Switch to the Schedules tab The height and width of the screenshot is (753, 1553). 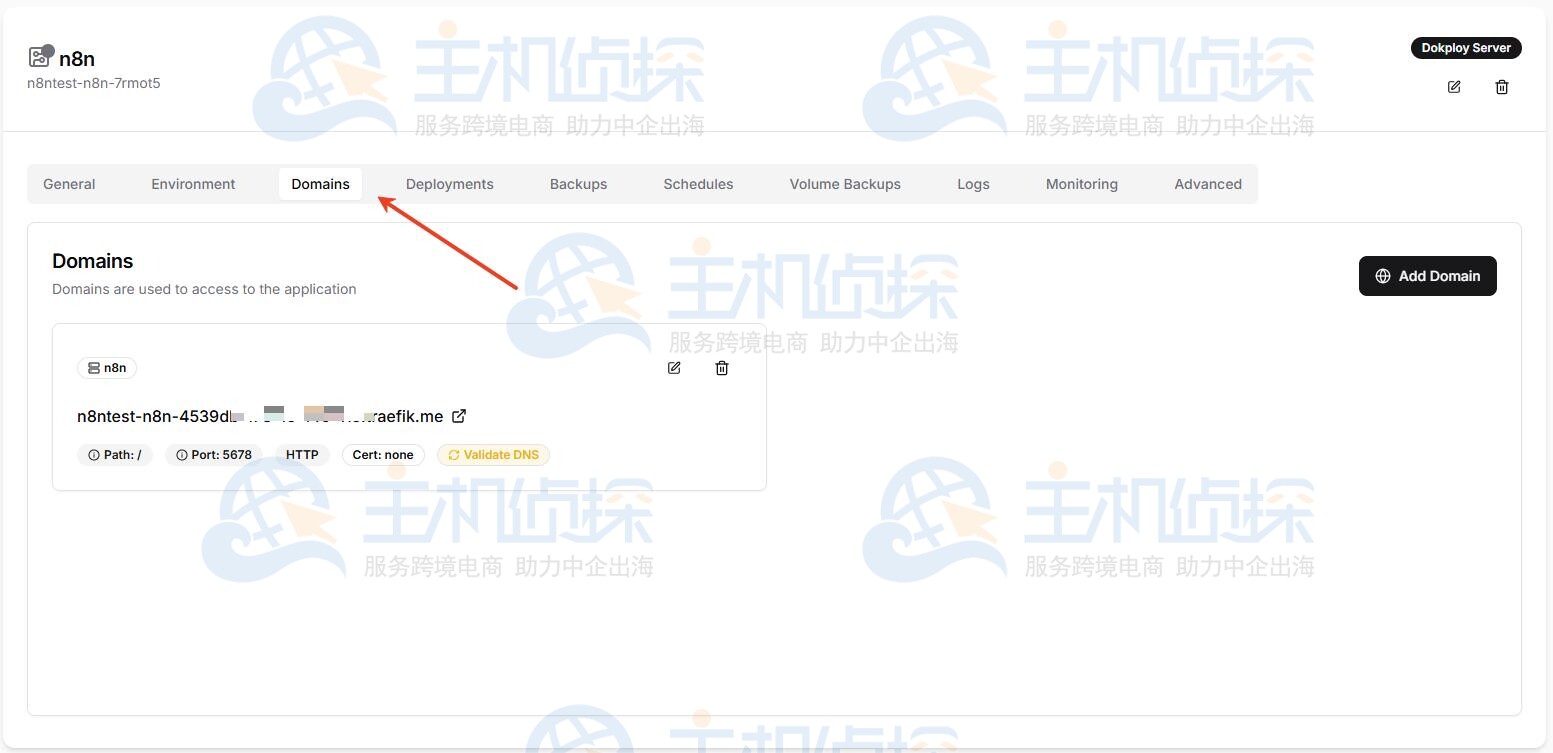tap(698, 184)
